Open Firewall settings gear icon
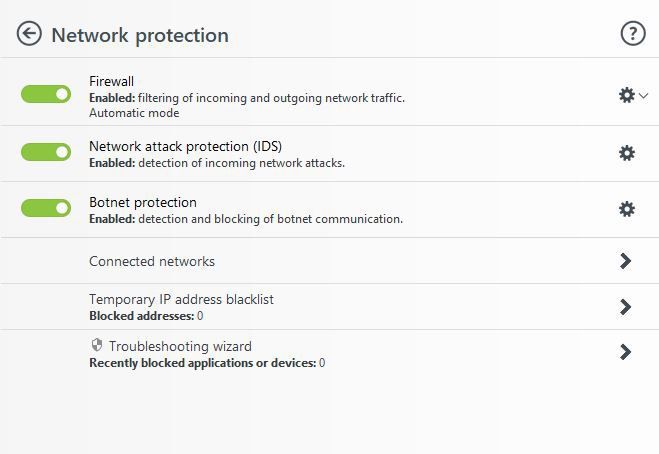Viewport: 659px width, 454px height. 627,95
